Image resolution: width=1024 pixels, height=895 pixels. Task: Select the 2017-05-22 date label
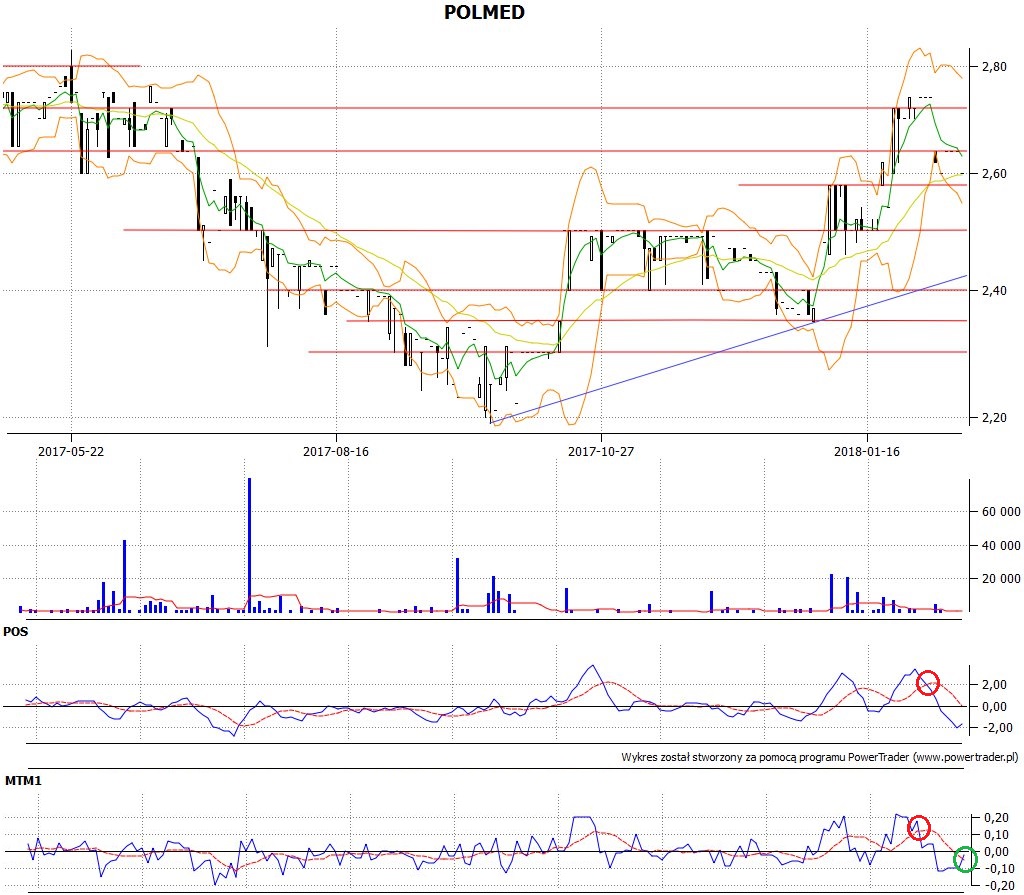[x=71, y=451]
